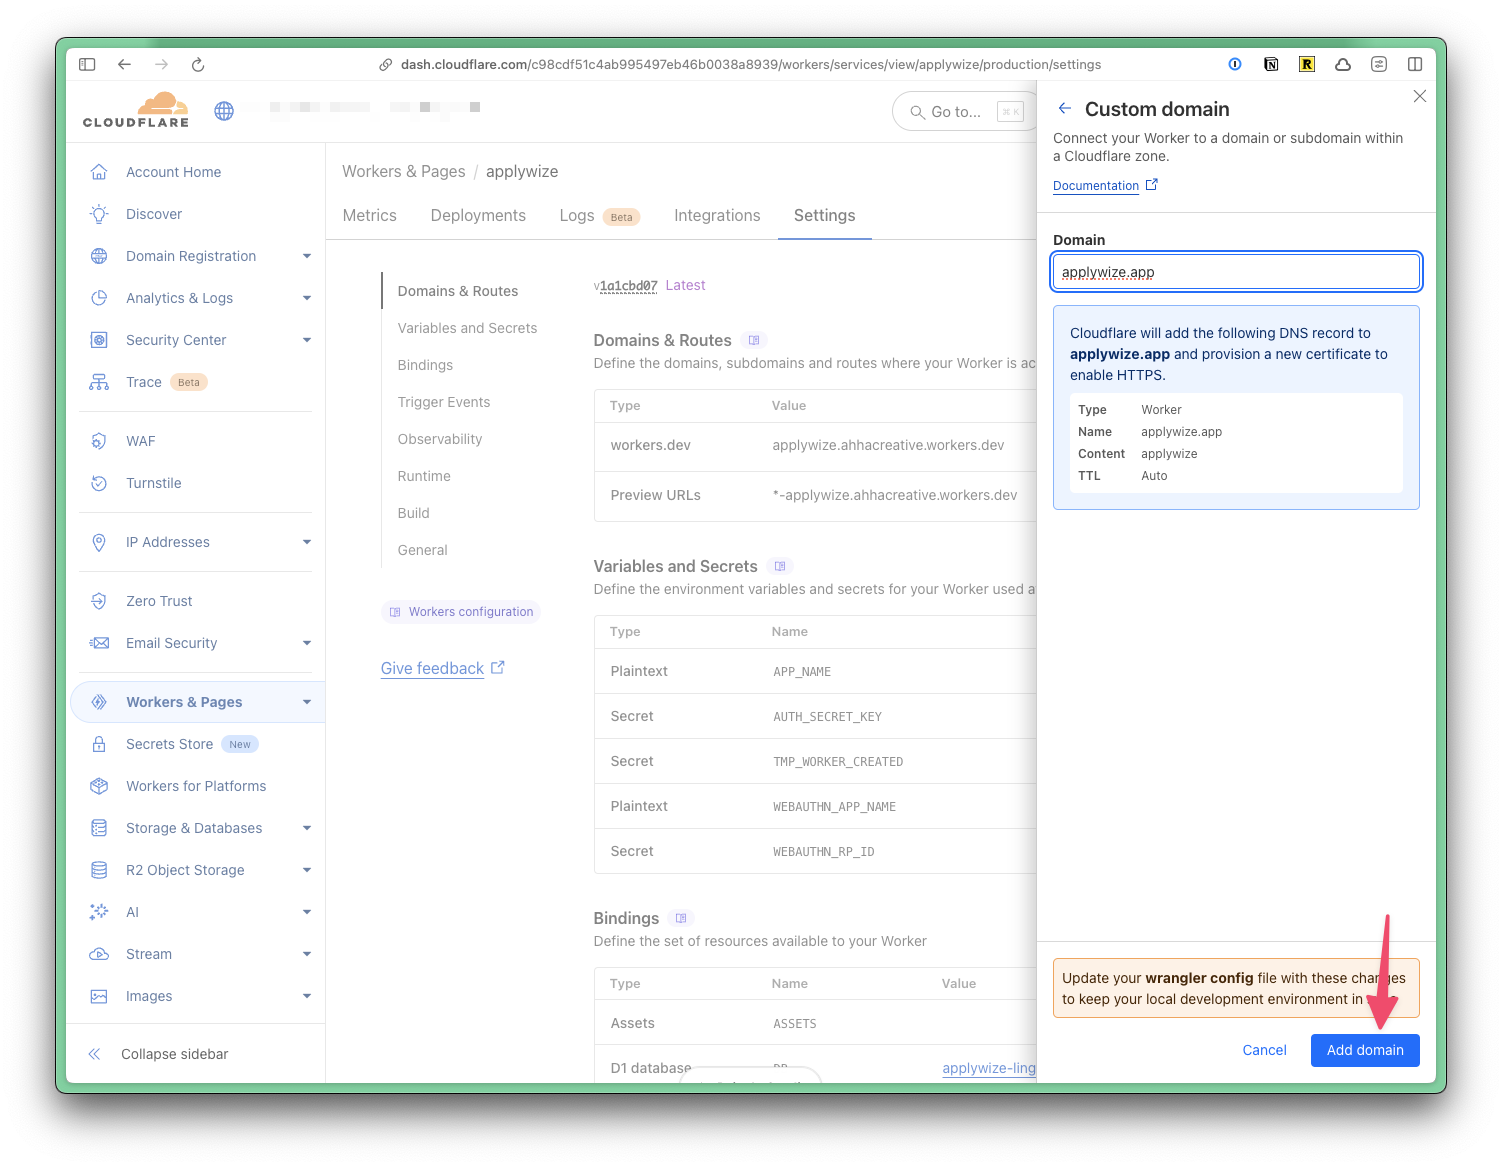Click the back arrow beside Custom domain
The width and height of the screenshot is (1502, 1167).
(x=1065, y=109)
